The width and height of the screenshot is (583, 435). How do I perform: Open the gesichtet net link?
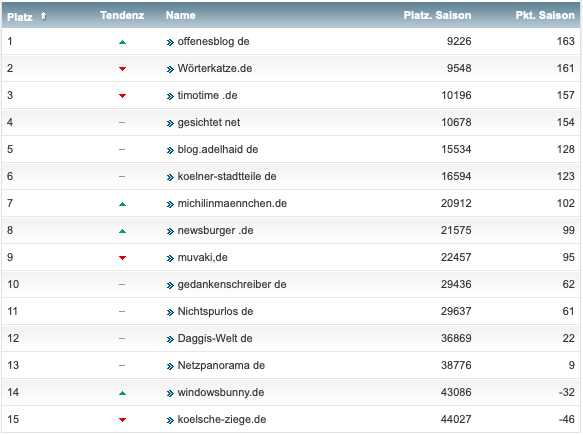tap(209, 122)
